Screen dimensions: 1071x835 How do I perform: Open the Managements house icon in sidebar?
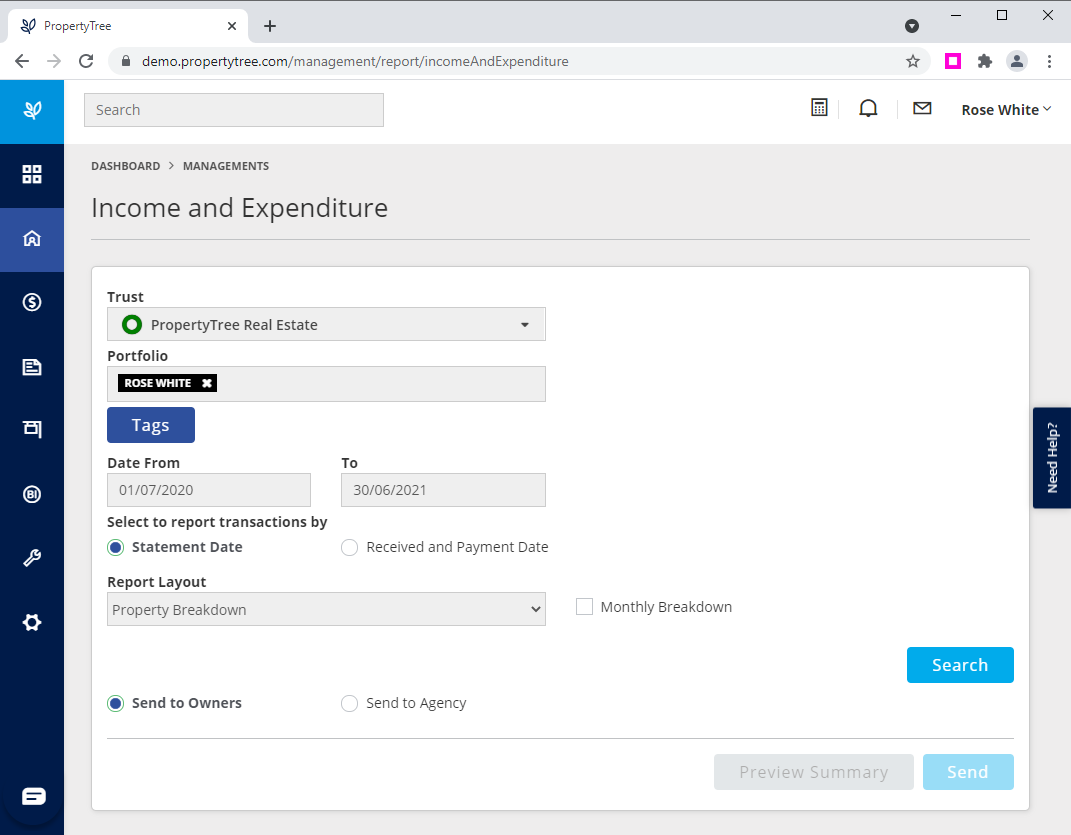tap(32, 238)
